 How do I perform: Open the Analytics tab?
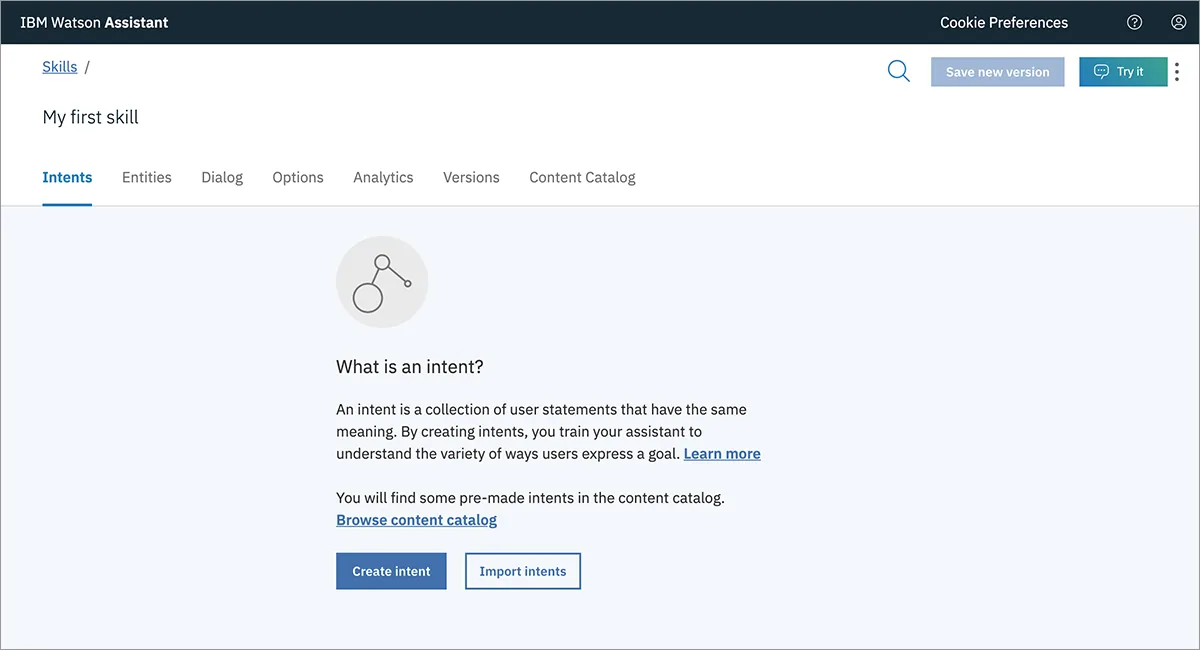pos(383,177)
